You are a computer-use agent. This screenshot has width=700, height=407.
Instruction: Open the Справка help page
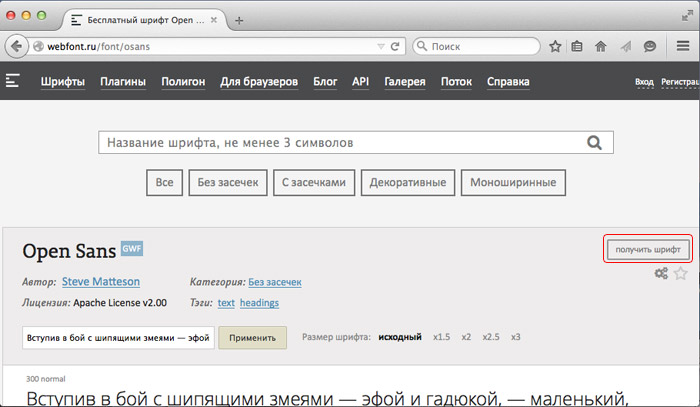(508, 82)
